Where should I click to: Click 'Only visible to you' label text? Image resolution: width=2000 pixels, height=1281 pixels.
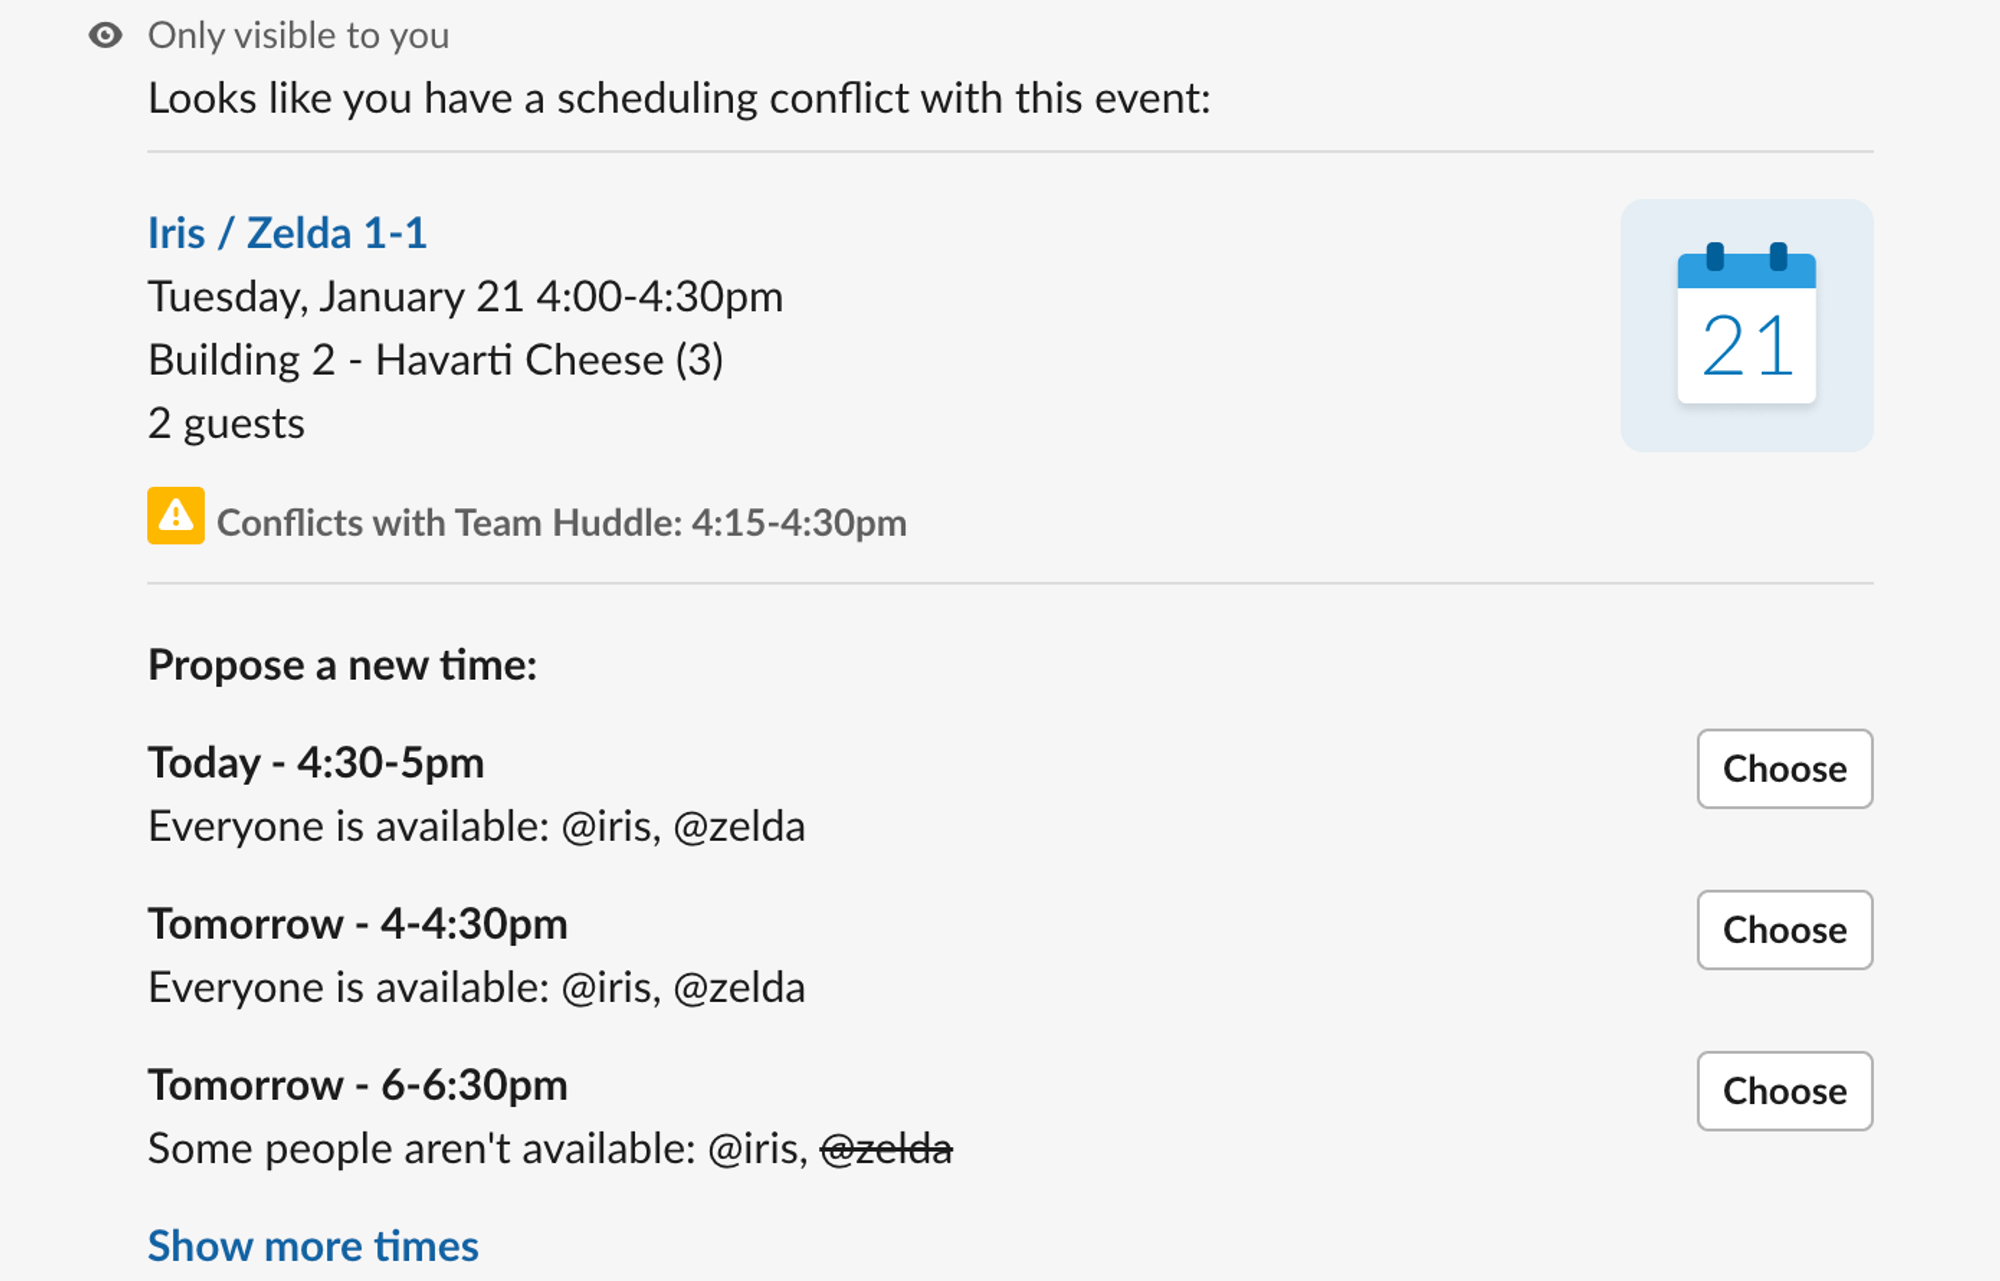click(299, 35)
